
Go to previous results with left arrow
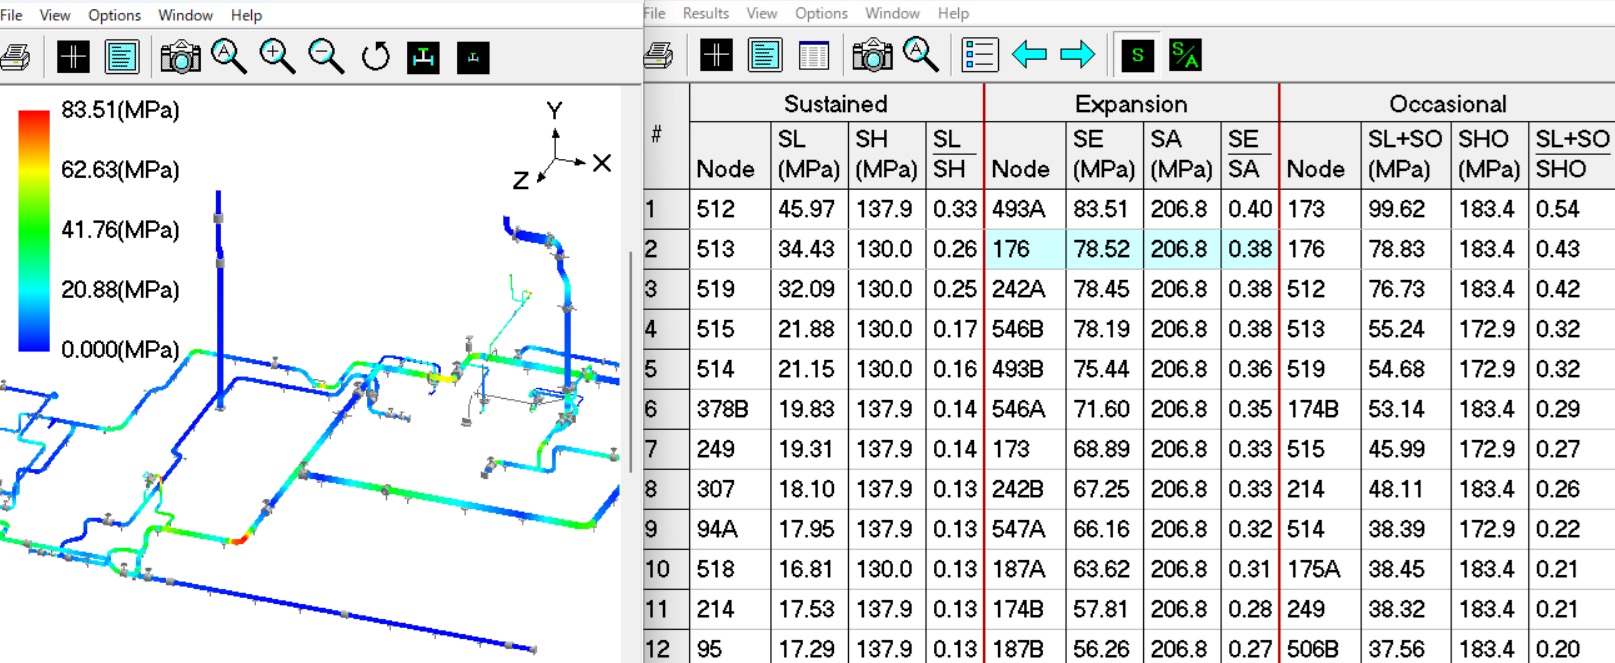click(x=1029, y=55)
